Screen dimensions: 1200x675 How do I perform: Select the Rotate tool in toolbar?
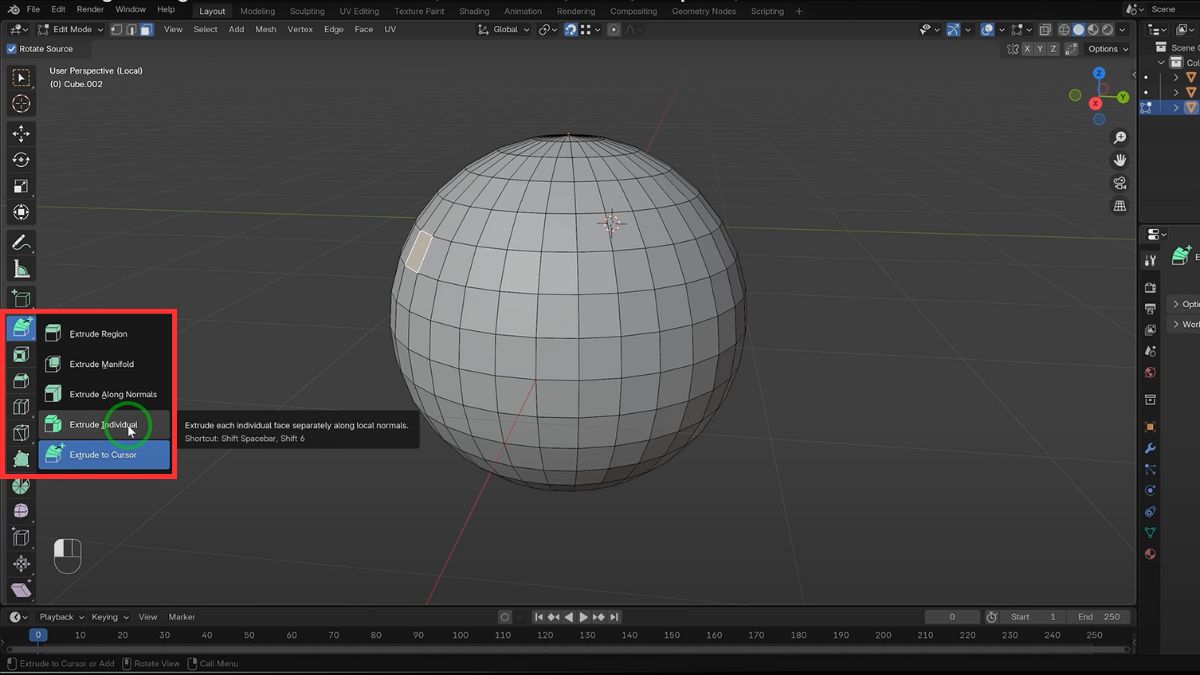(20, 160)
